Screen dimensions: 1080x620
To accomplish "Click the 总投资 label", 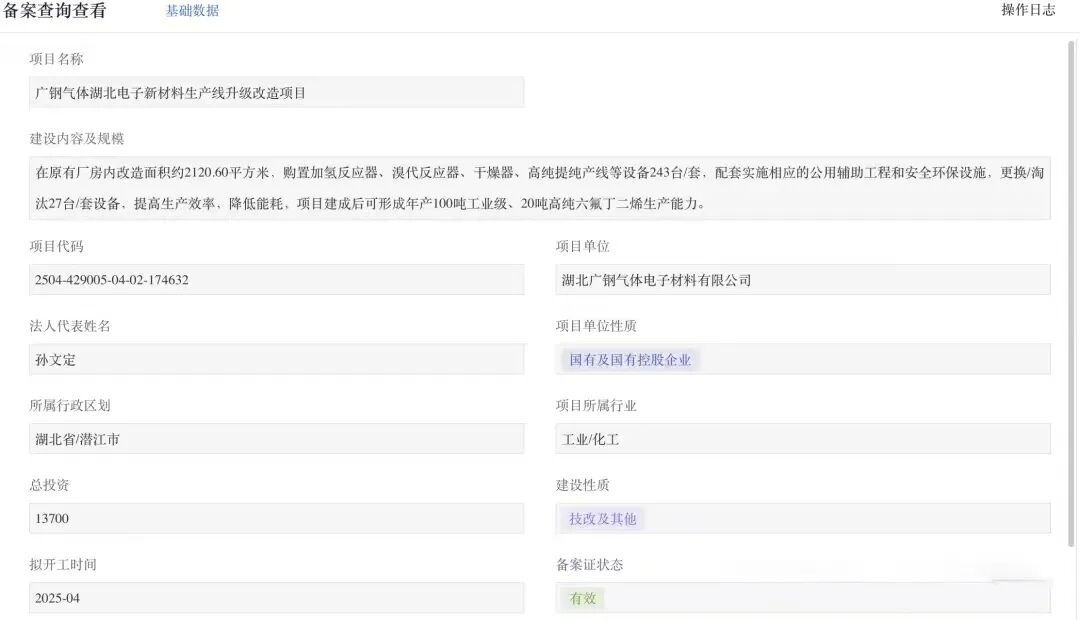I will (x=50, y=485).
